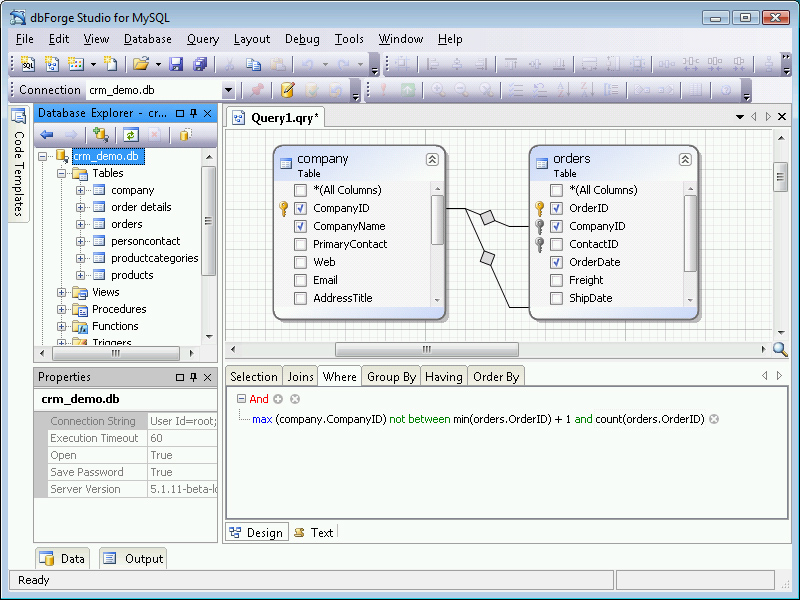Pin the Properties panel

193,377
